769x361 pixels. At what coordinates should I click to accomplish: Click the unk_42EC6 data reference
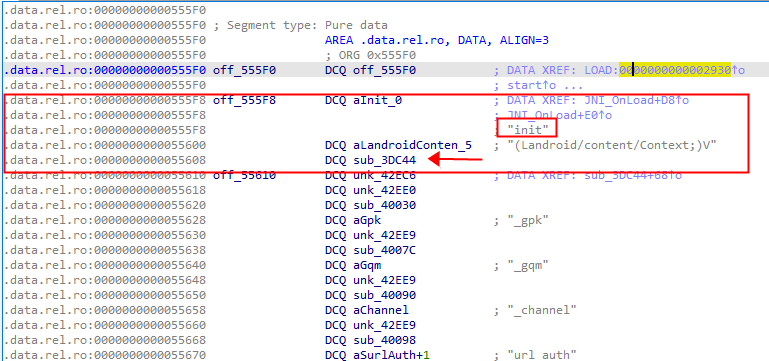(x=384, y=175)
